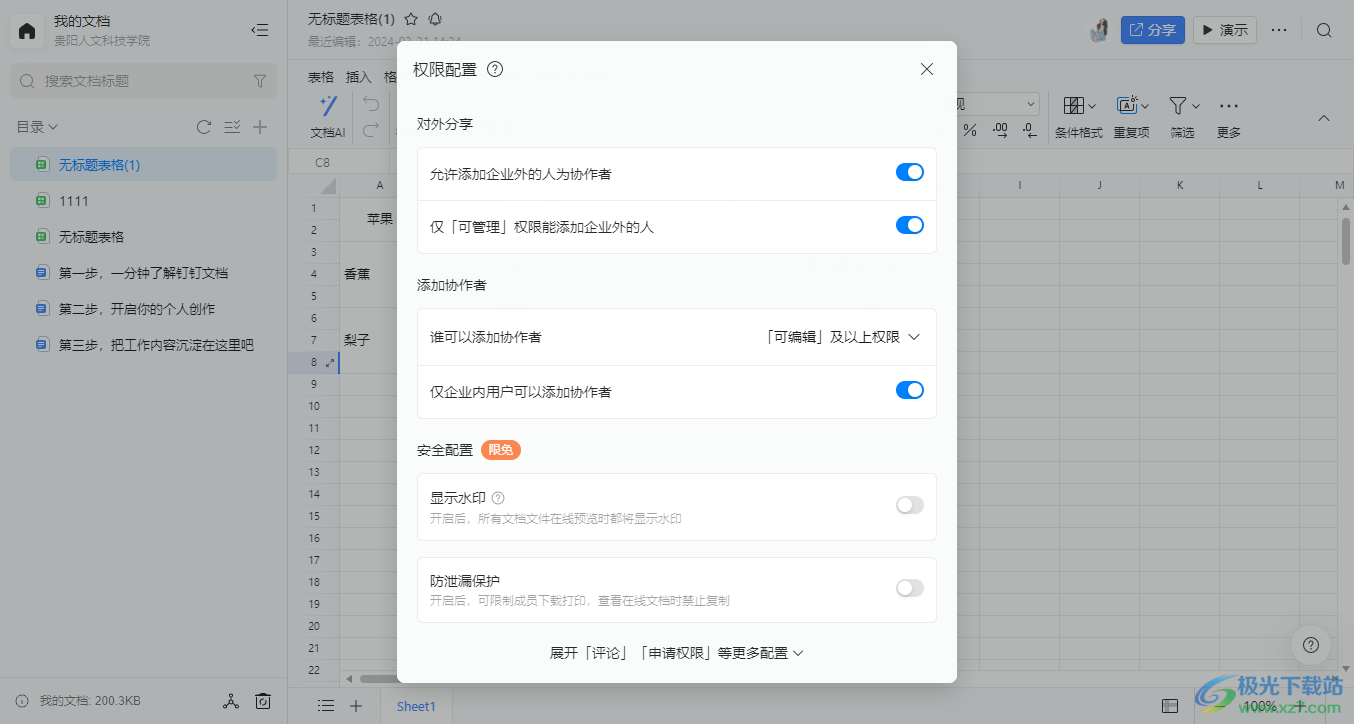Open 第二步，开启你的个人创作

pos(143,309)
